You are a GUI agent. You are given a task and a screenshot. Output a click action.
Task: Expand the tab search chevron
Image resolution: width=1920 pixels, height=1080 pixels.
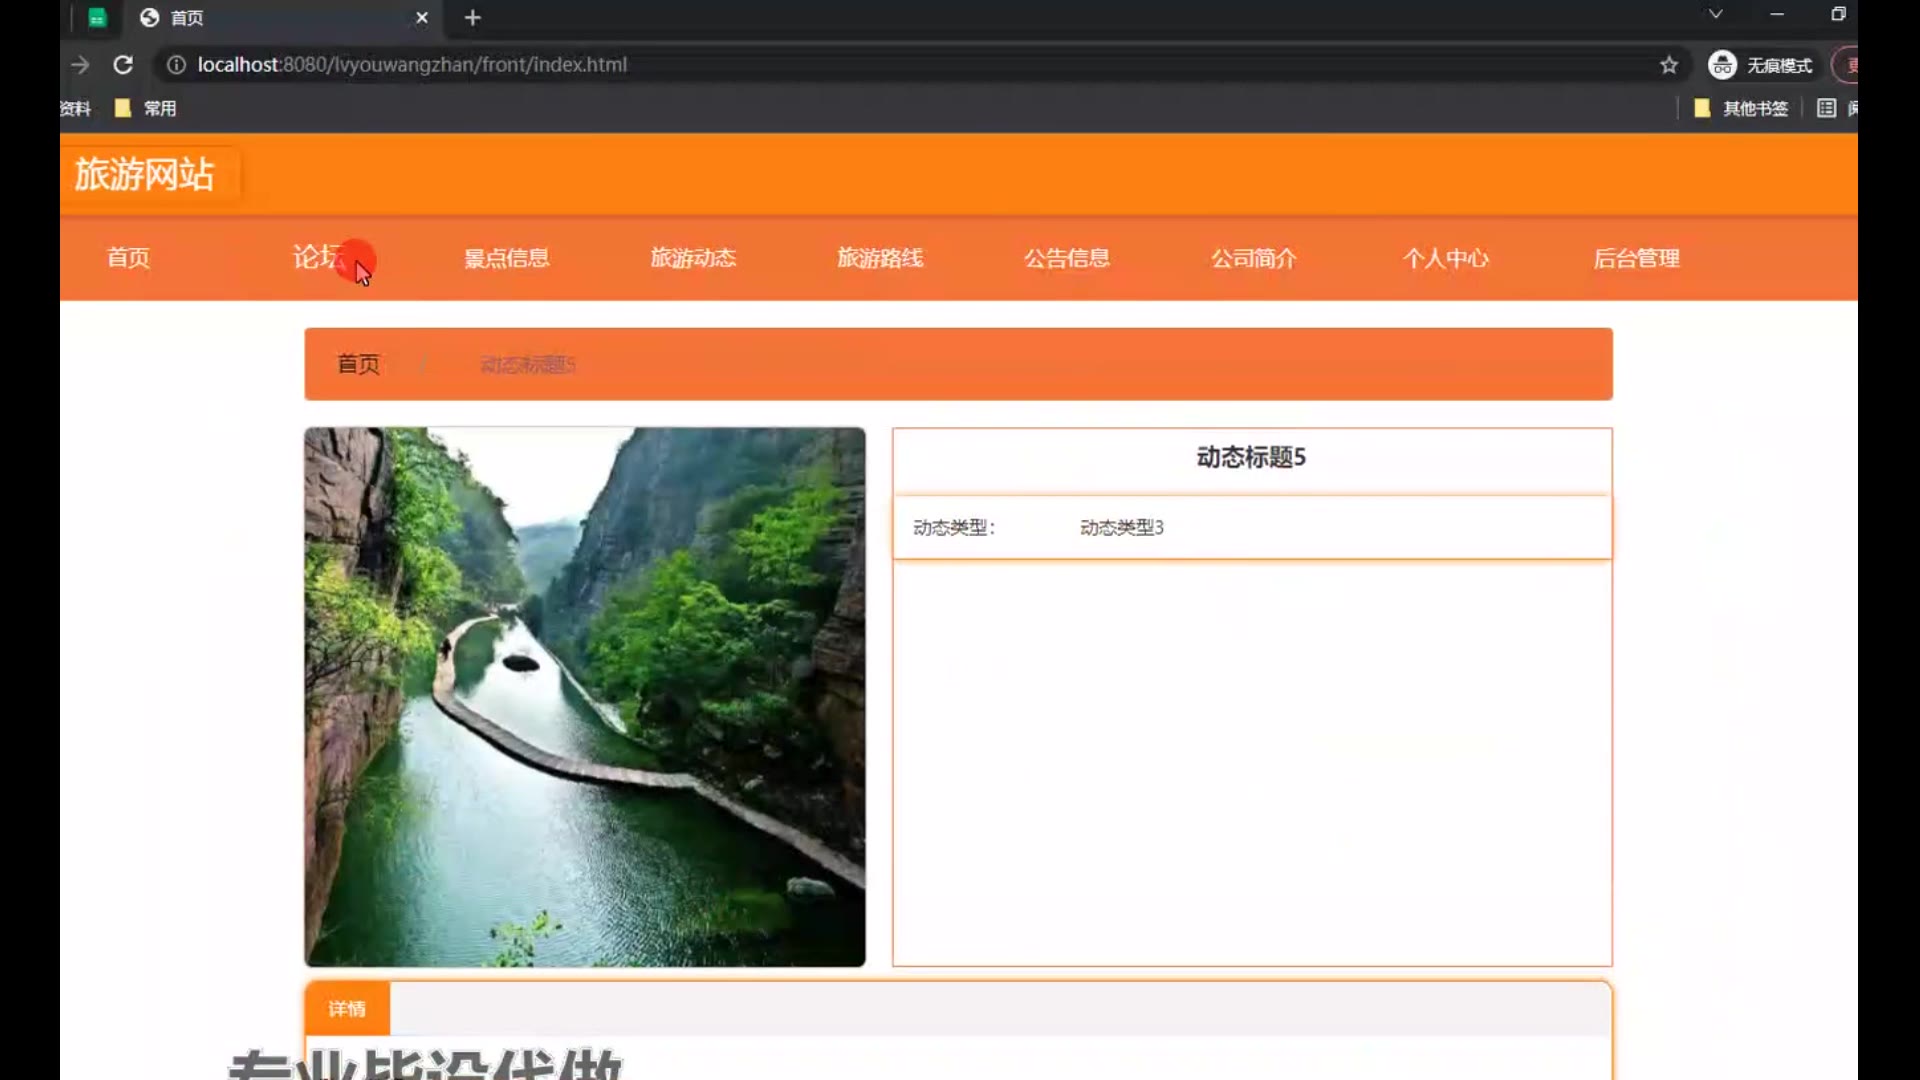pyautogui.click(x=1715, y=14)
